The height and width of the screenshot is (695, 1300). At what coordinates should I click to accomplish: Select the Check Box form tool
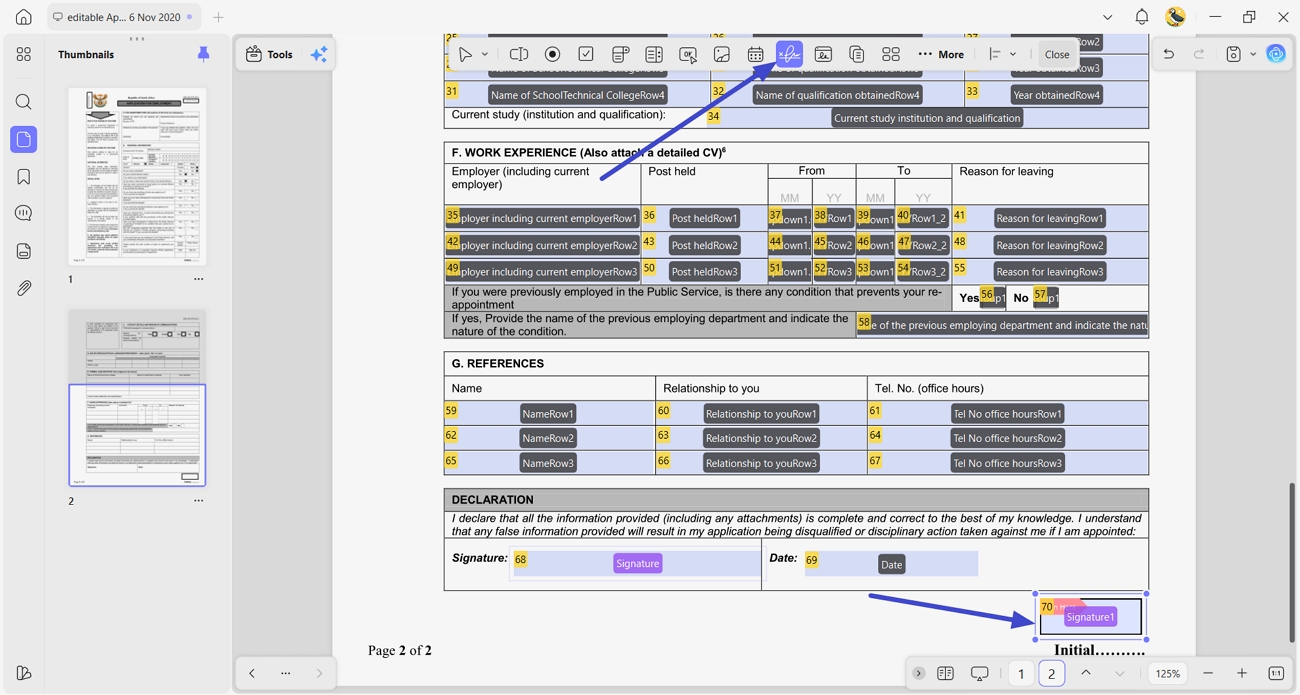[586, 54]
